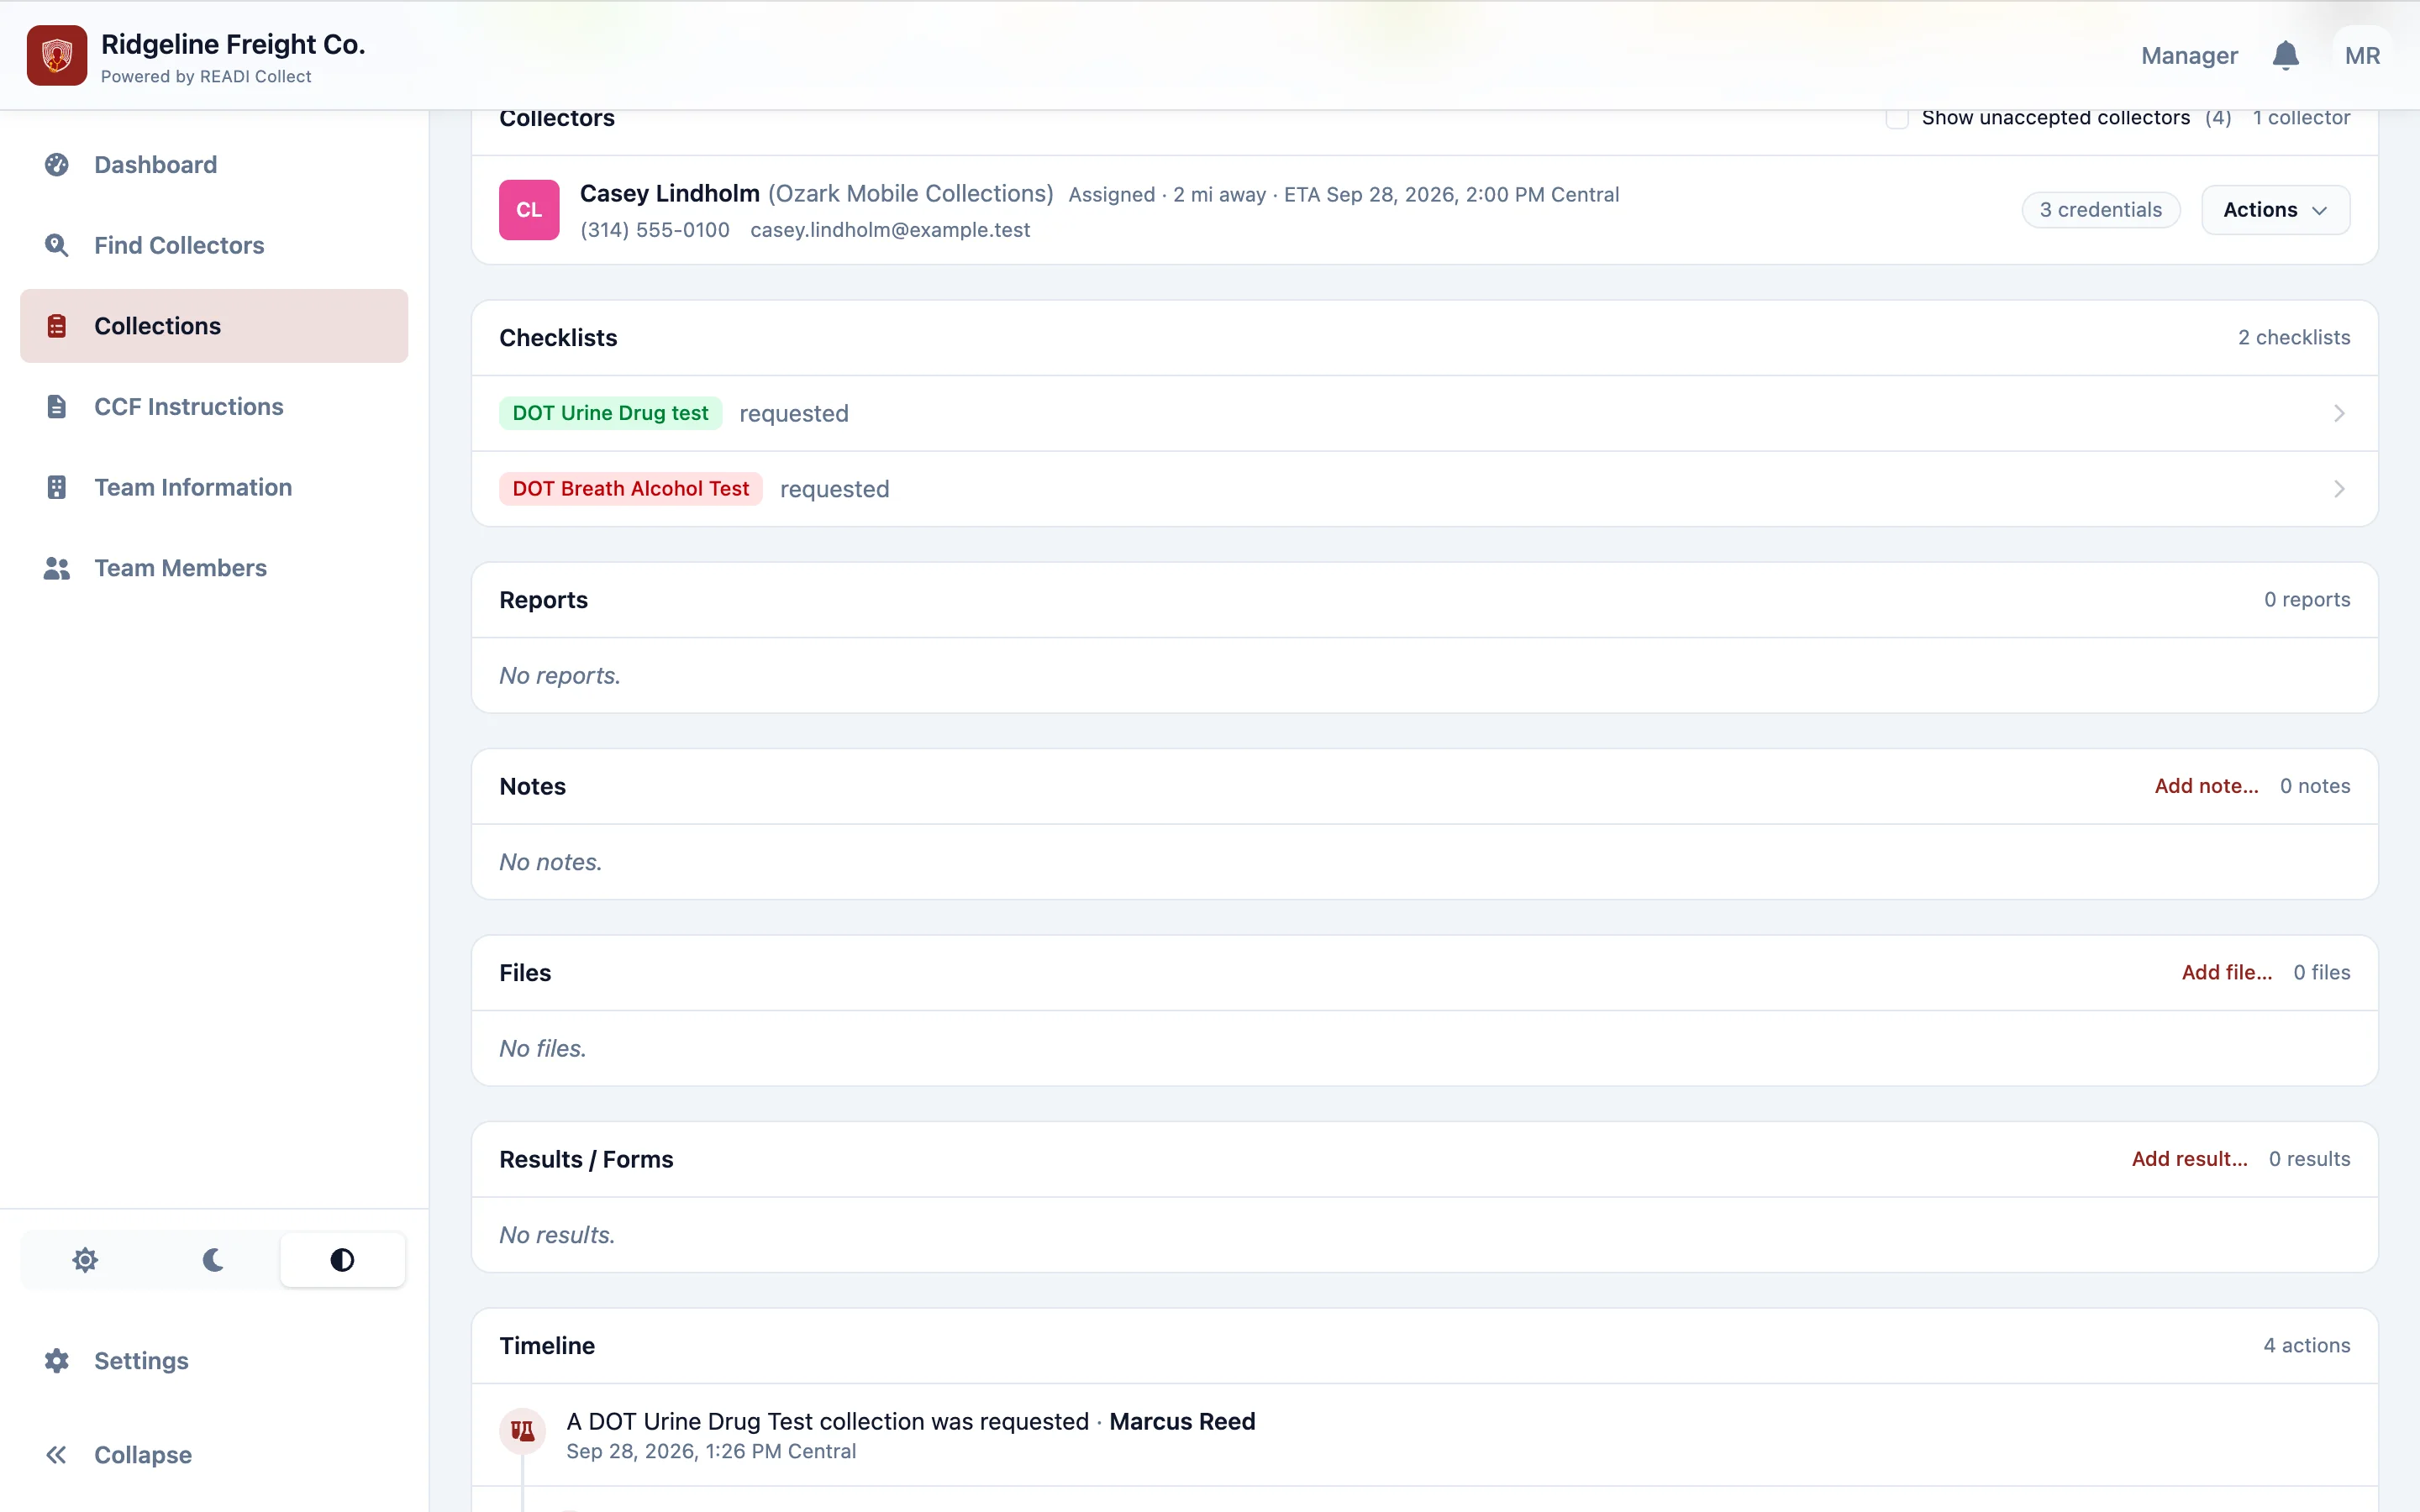Click the Dashboard gauge icon
Screen dimensions: 2420x1512
pyautogui.click(x=57, y=165)
